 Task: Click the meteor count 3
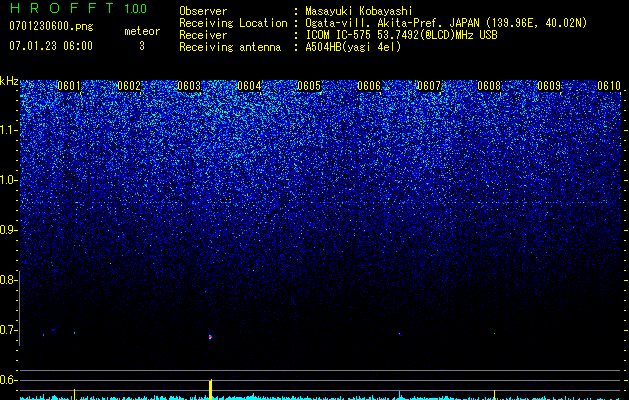coord(142,46)
